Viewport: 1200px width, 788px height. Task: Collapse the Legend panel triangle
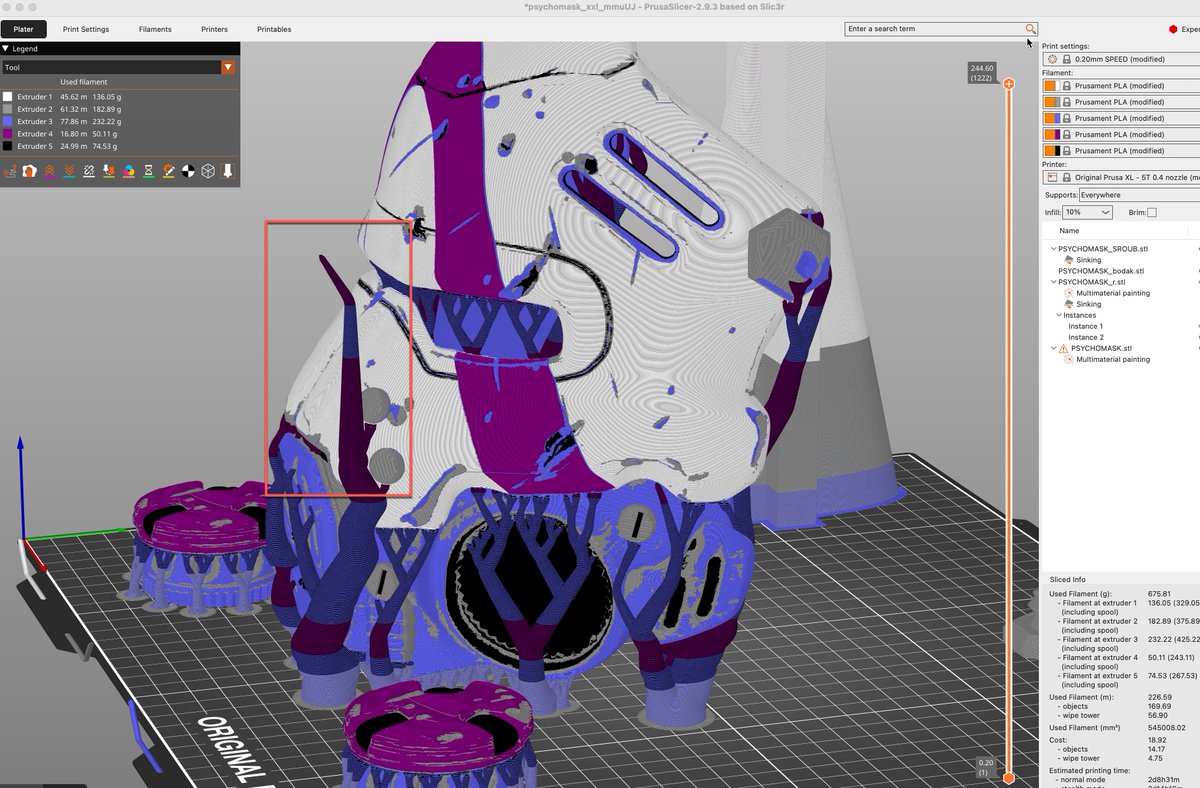tap(6, 47)
